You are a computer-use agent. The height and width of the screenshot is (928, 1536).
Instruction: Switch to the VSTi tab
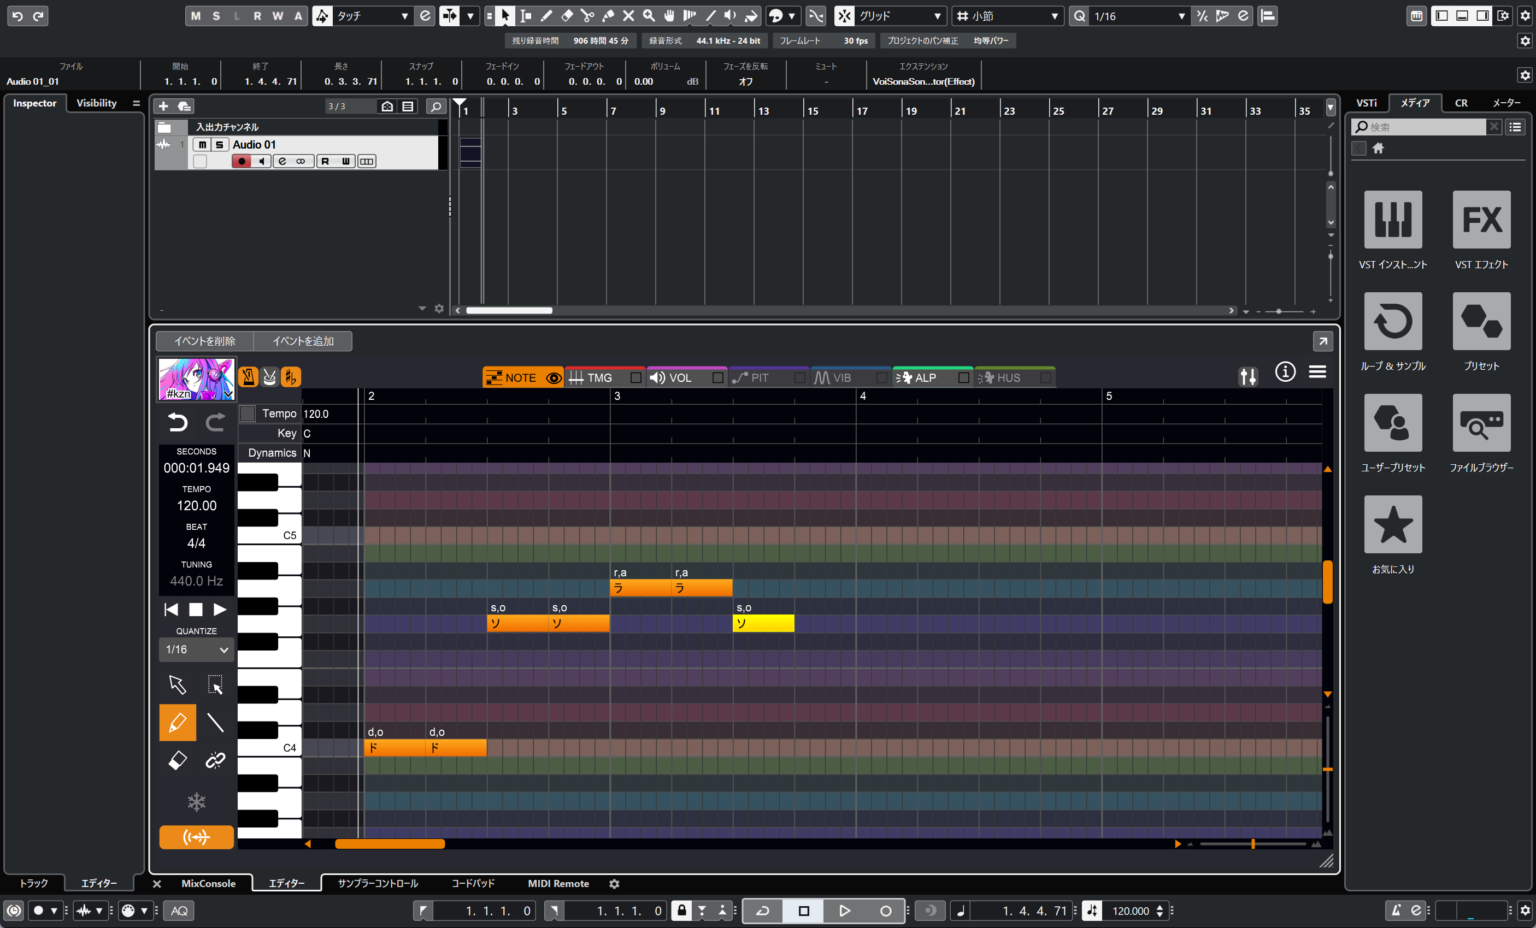tap(1366, 103)
